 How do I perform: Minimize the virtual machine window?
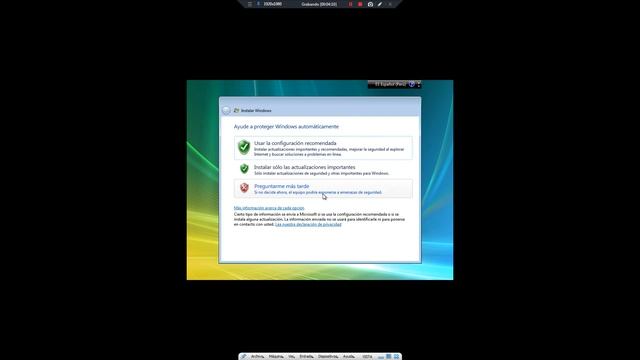point(381,357)
